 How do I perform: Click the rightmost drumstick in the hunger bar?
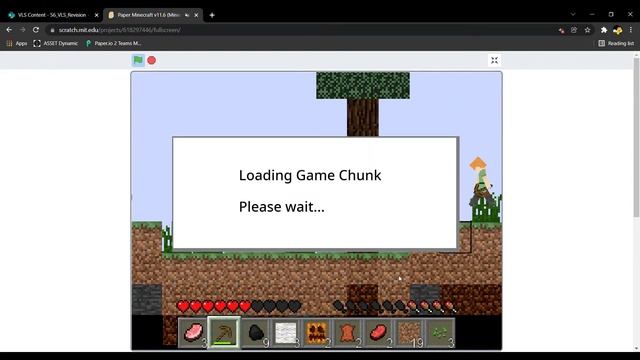tap(450, 306)
